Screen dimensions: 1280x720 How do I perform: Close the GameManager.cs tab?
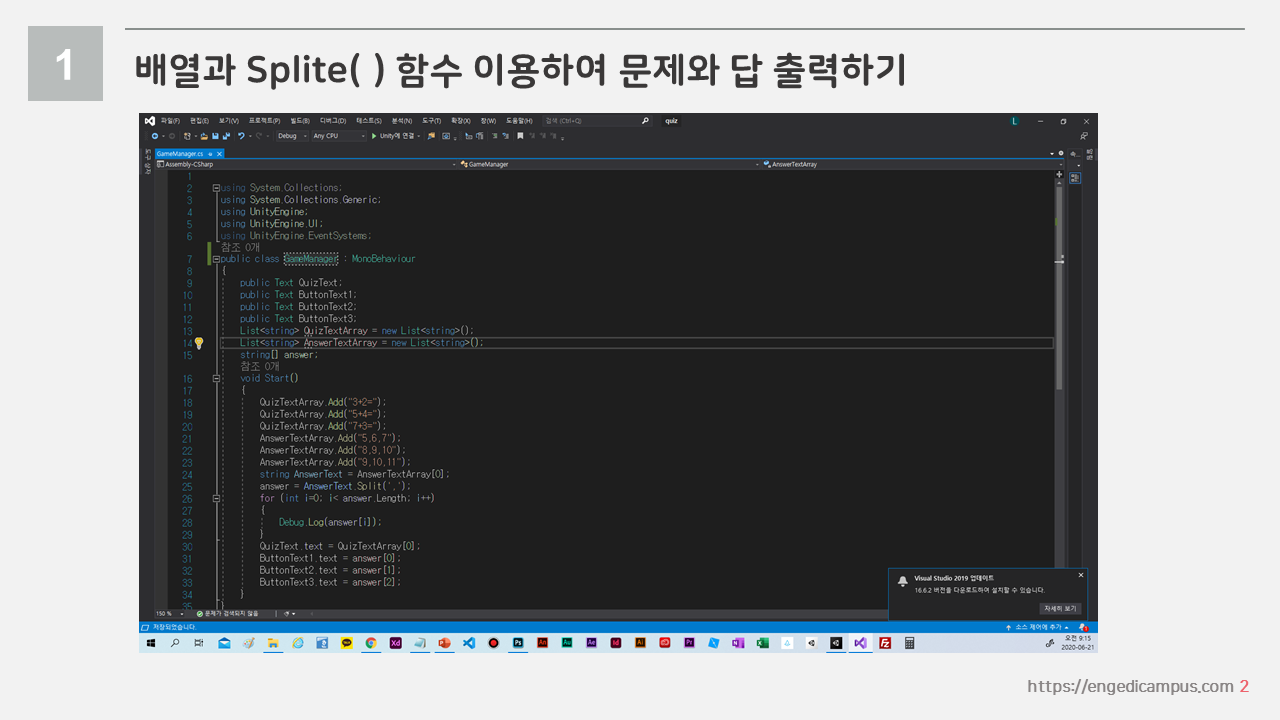point(219,153)
